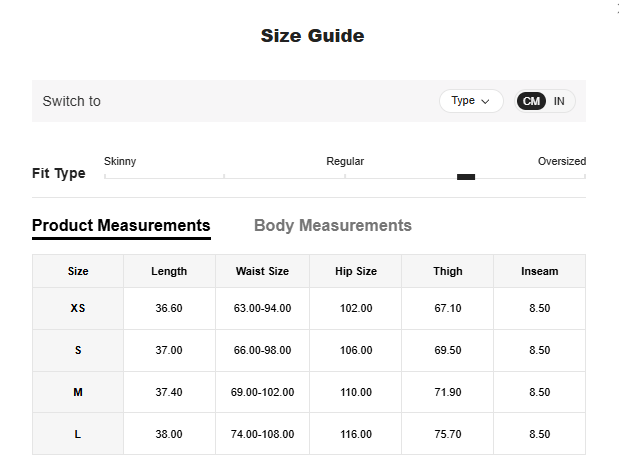Select the L size row label
The height and width of the screenshot is (463, 619).
(78, 435)
